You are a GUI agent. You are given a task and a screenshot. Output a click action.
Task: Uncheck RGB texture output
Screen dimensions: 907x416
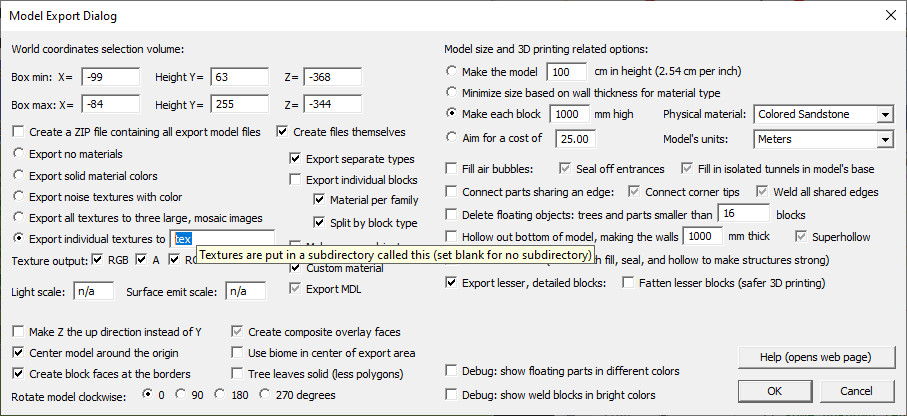coord(97,260)
